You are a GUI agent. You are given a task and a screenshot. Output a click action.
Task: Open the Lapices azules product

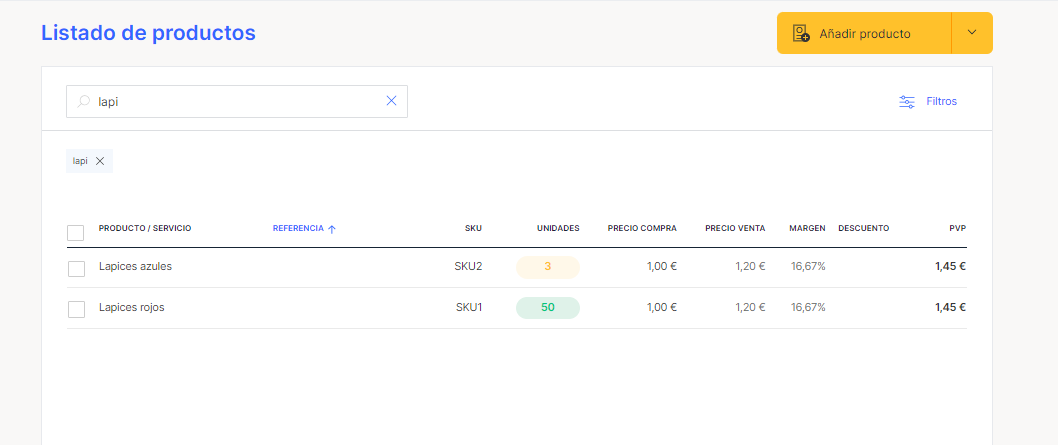pyautogui.click(x=135, y=266)
